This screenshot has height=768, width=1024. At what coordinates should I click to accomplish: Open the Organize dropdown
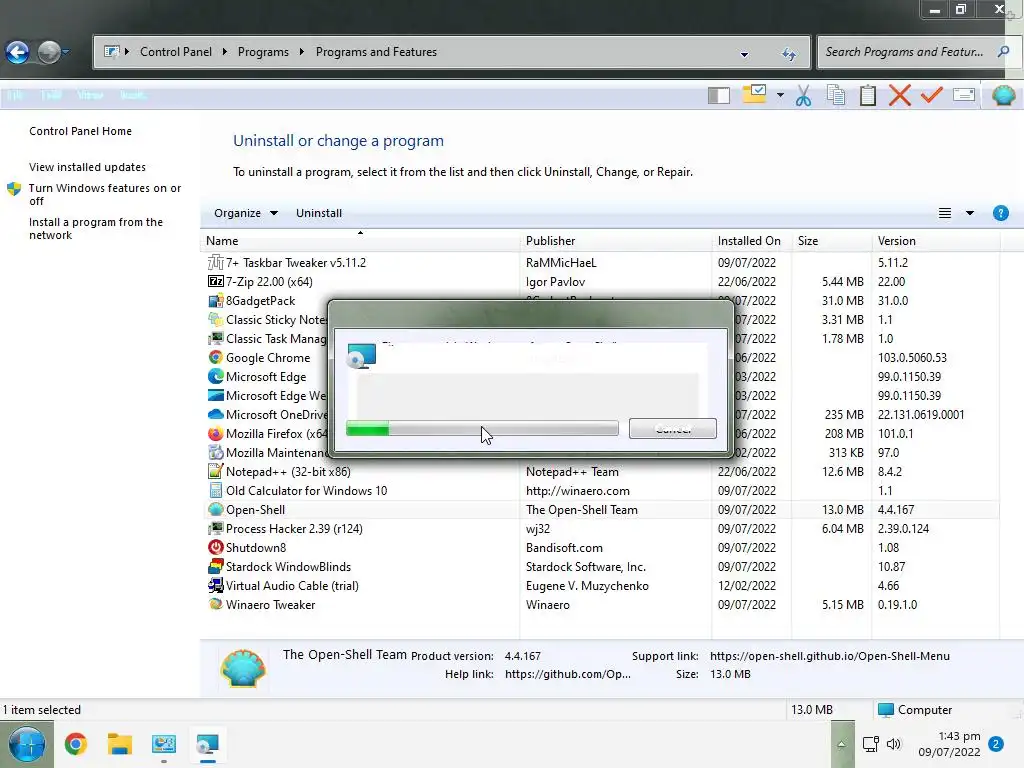tap(246, 213)
